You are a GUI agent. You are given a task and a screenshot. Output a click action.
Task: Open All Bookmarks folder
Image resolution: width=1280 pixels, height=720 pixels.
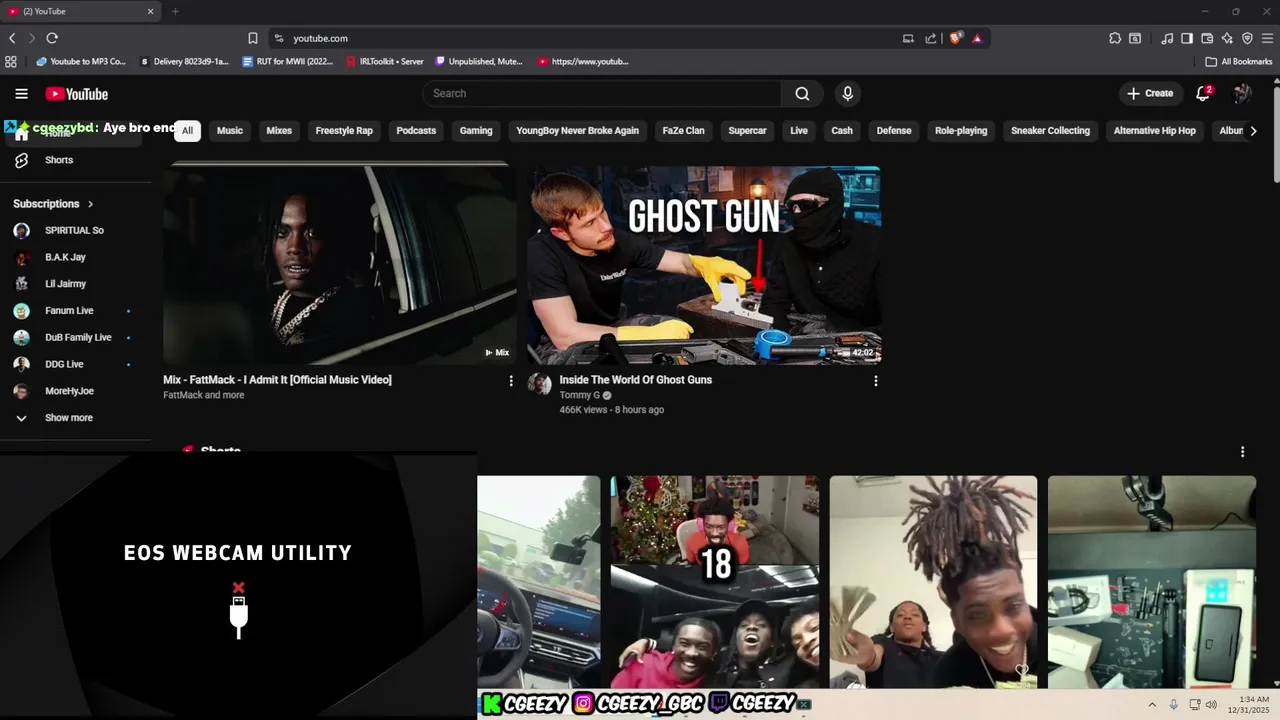pyautogui.click(x=1239, y=61)
